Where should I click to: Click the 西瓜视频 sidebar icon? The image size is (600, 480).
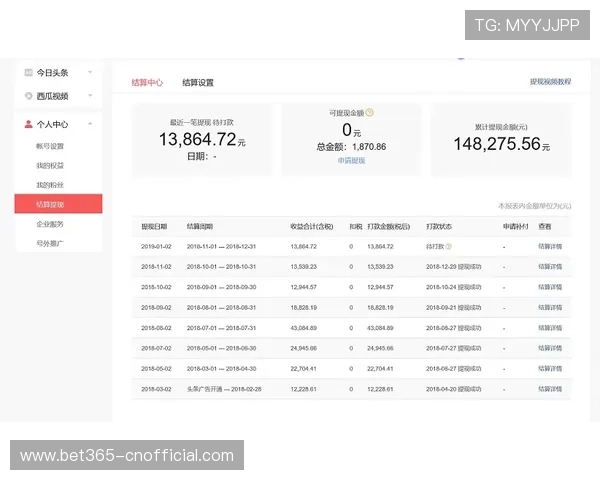click(29, 96)
